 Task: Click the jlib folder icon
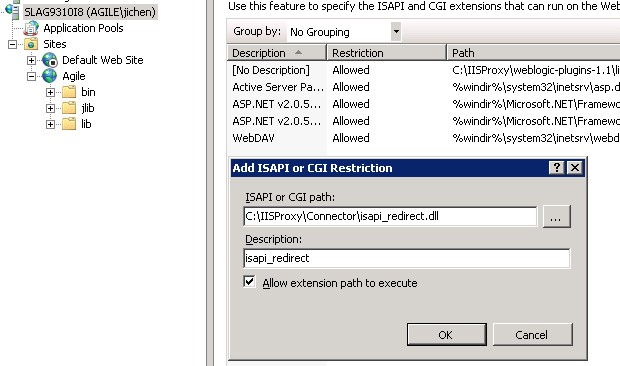click(69, 108)
